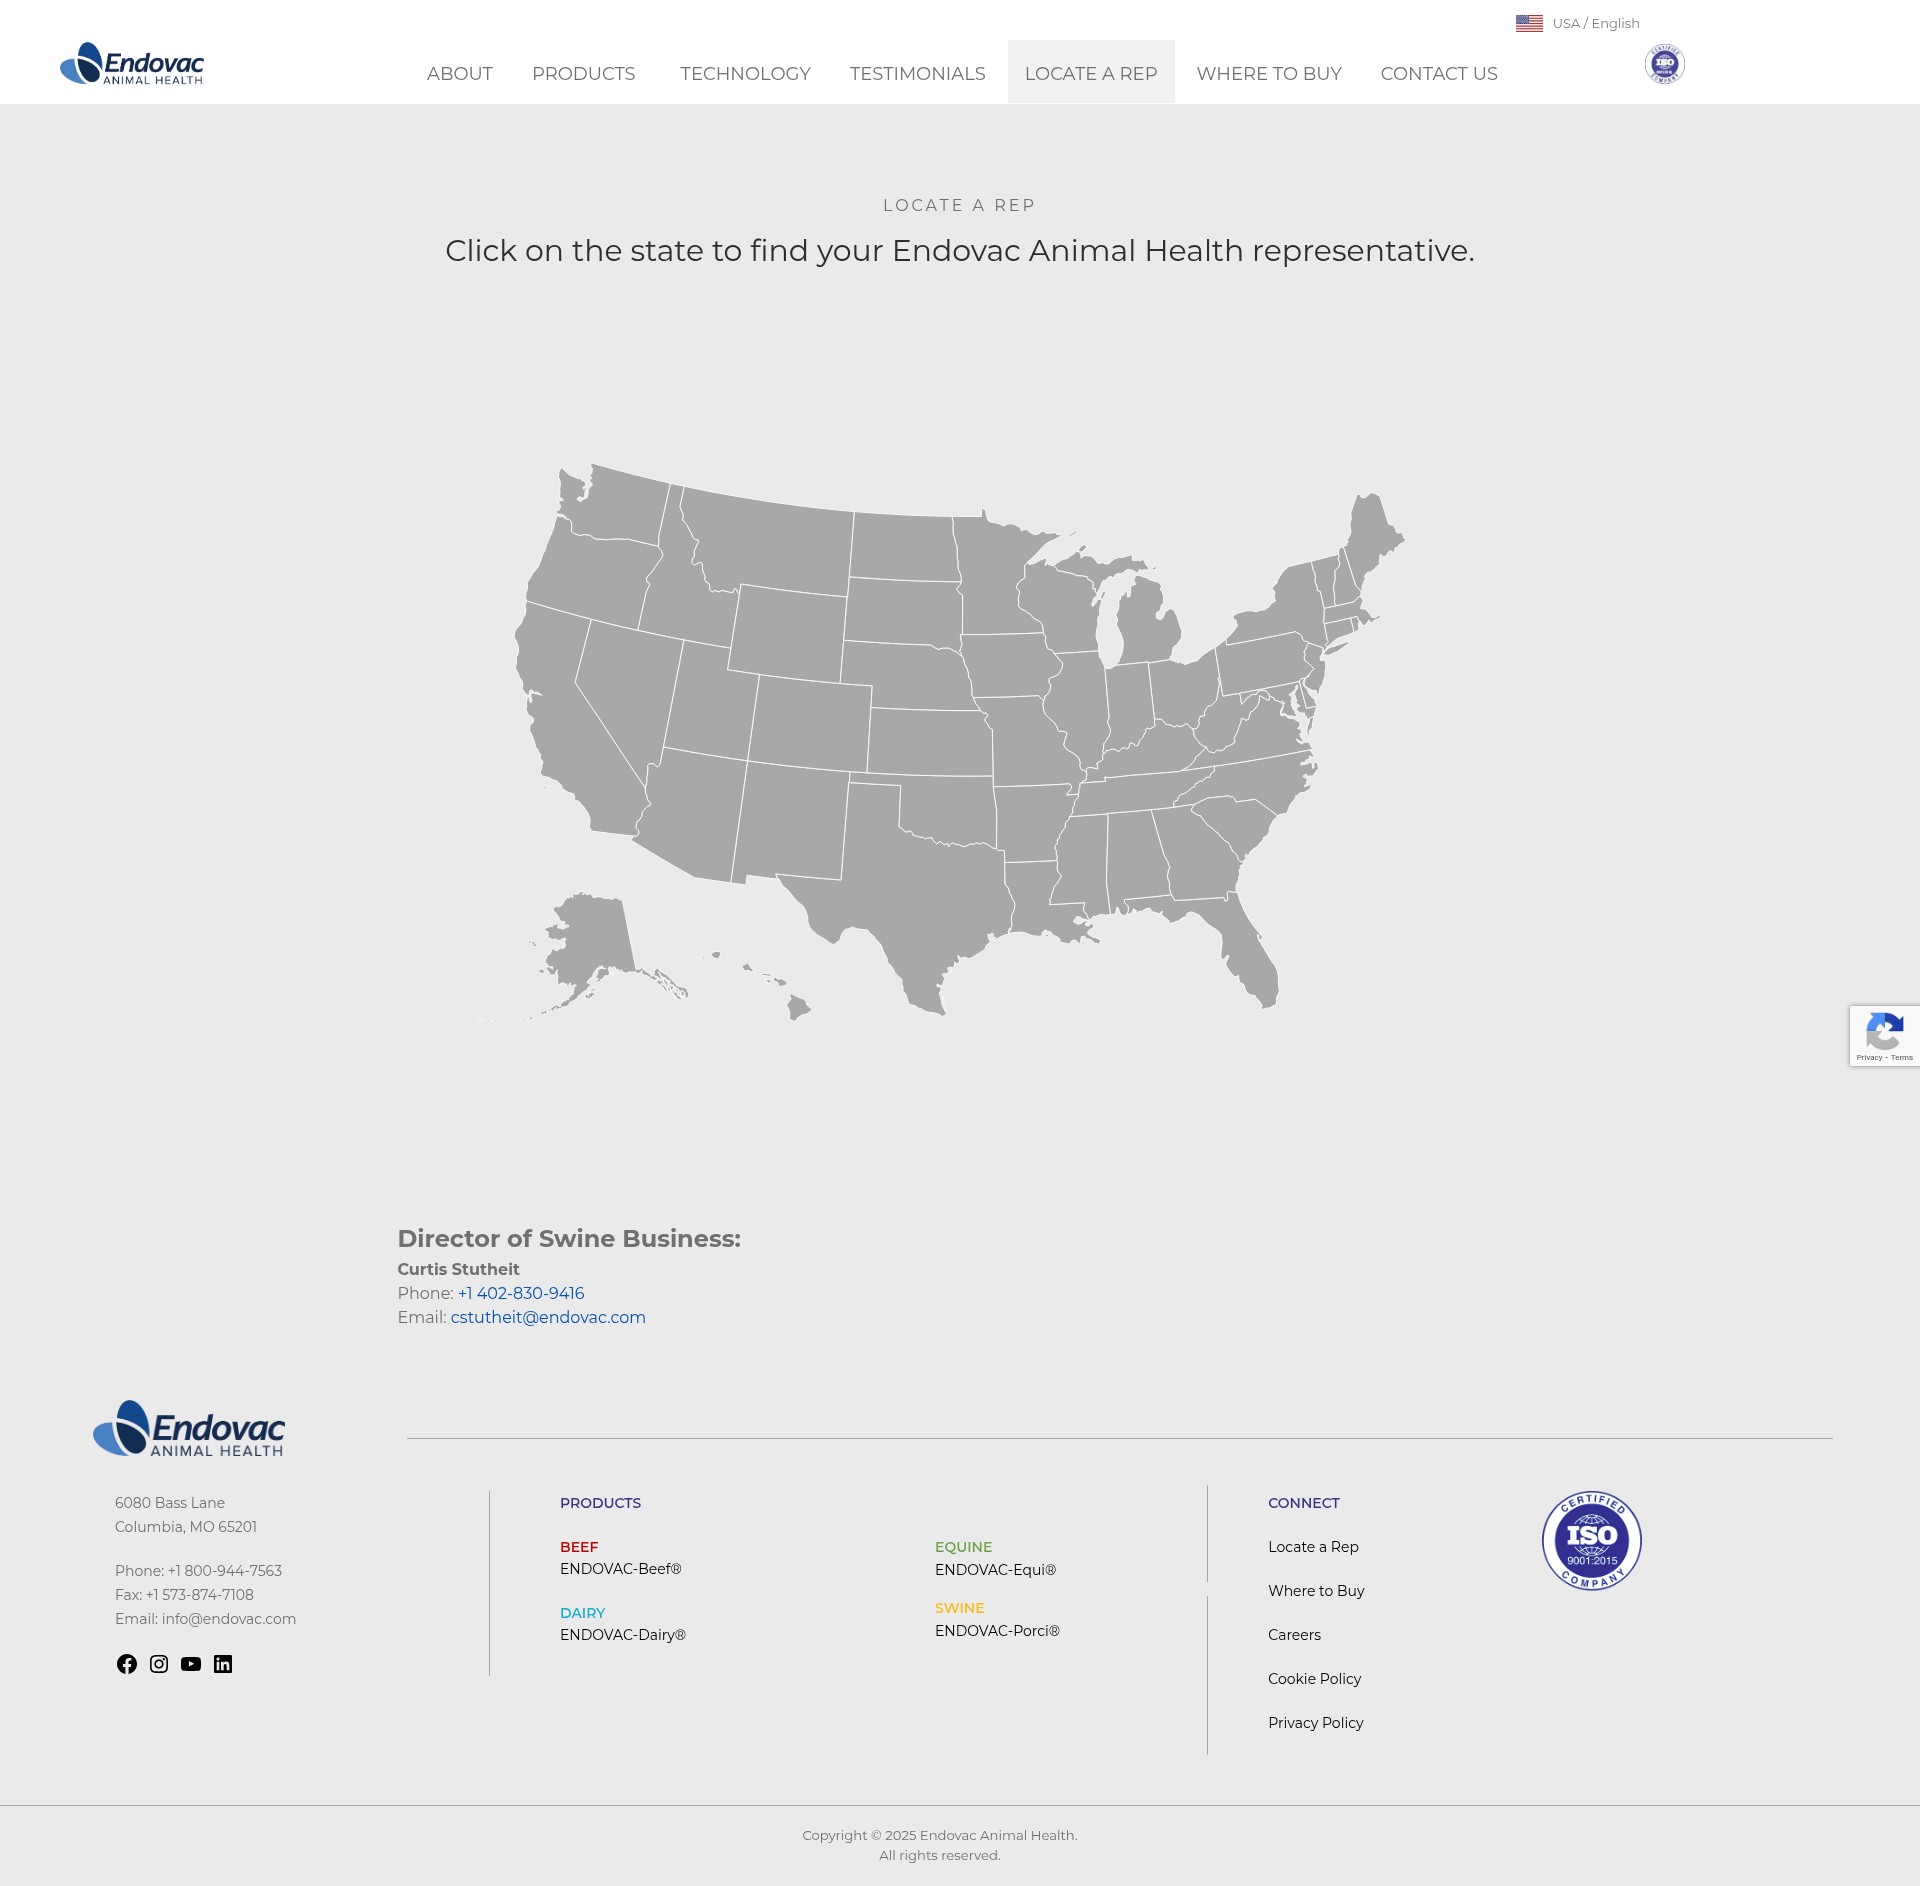This screenshot has height=1886, width=1920.
Task: Open the TESTIMONIALS menu item
Action: (x=918, y=73)
